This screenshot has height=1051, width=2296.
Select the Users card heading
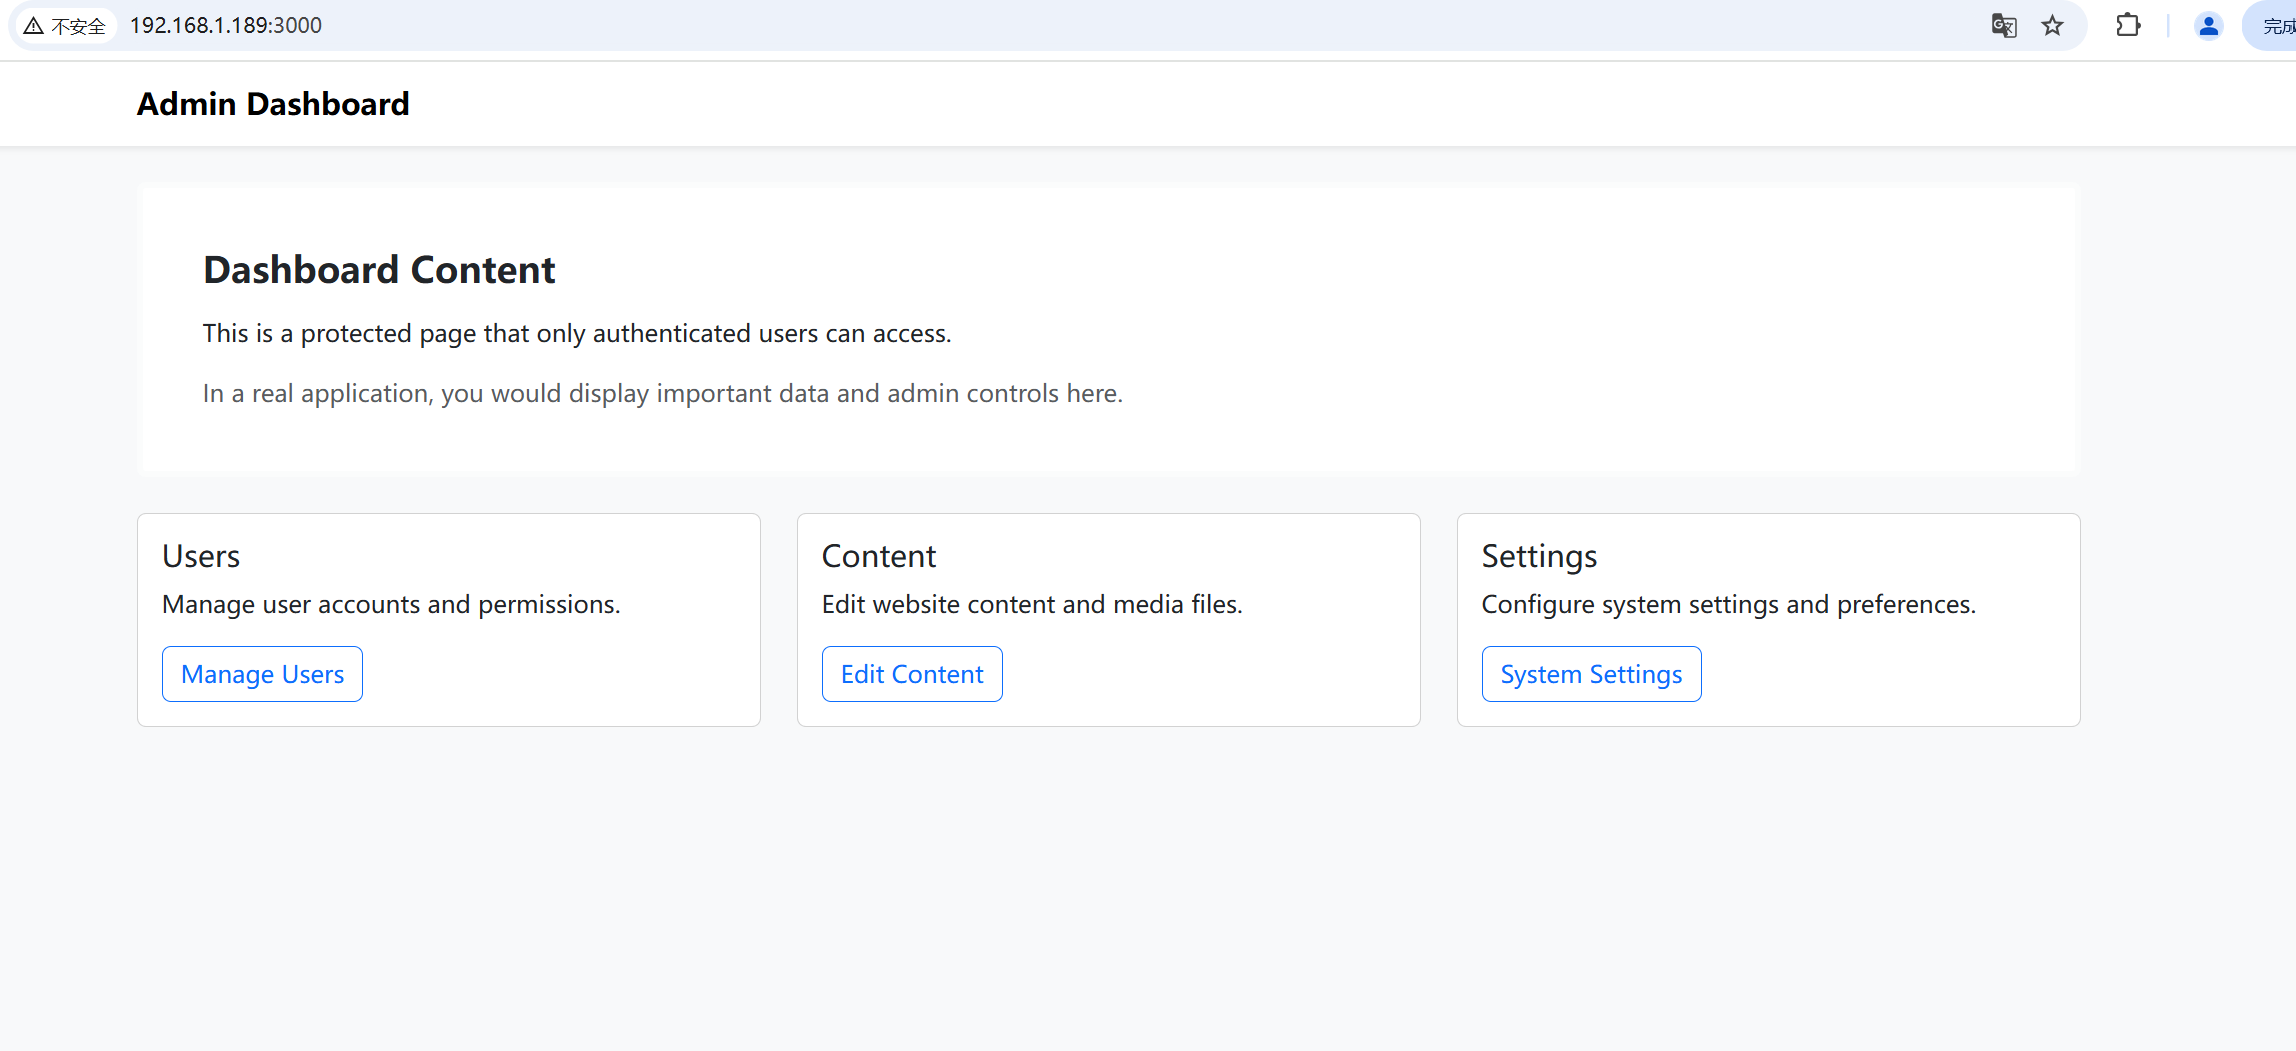[201, 556]
